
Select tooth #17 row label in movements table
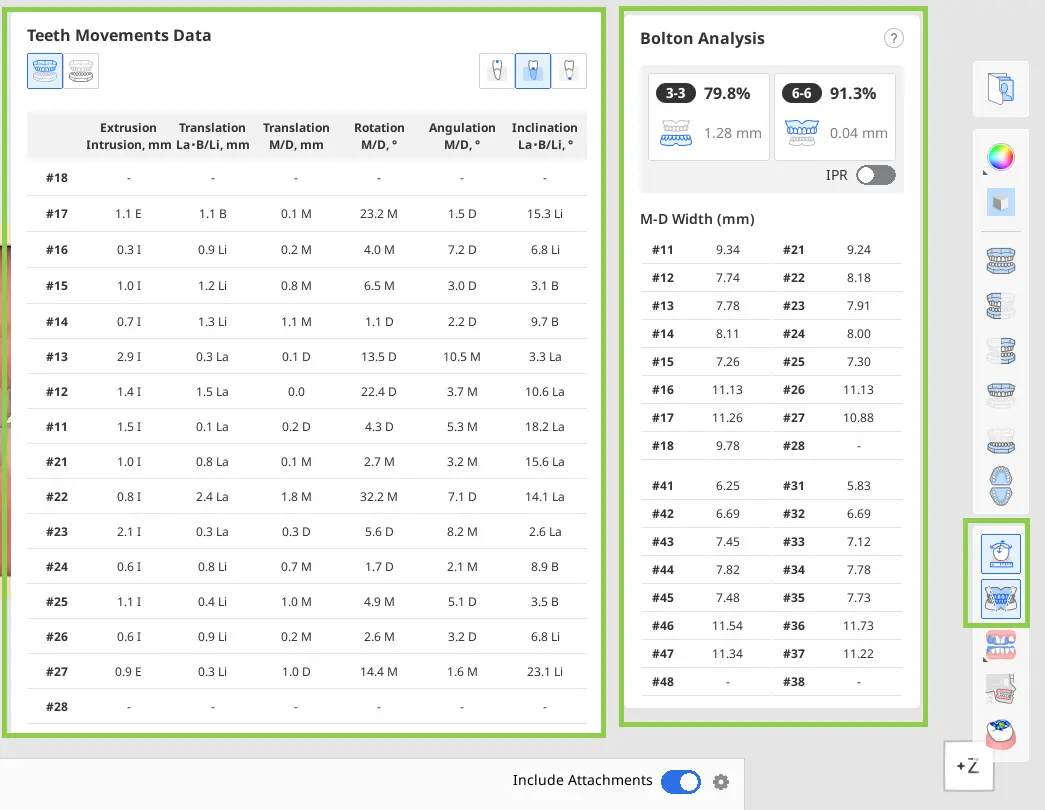click(x=57, y=214)
